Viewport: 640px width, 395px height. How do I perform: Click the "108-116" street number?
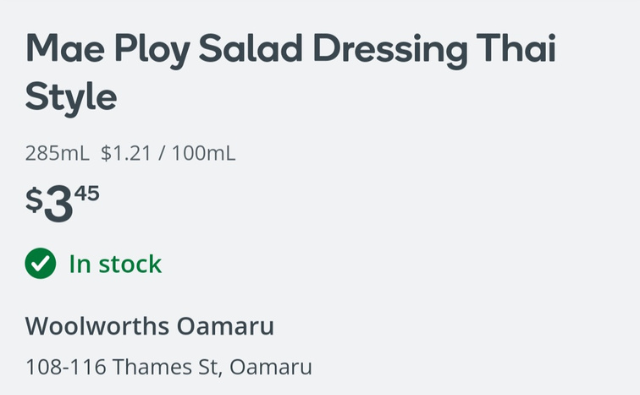coord(66,366)
